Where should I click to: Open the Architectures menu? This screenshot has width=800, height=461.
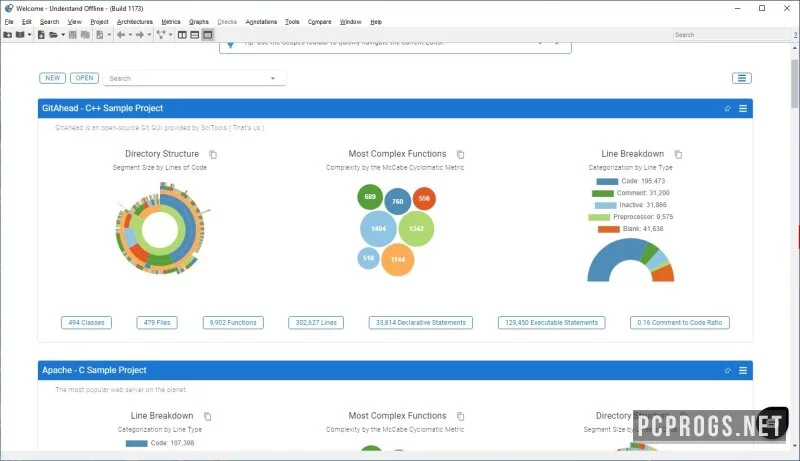click(x=135, y=22)
